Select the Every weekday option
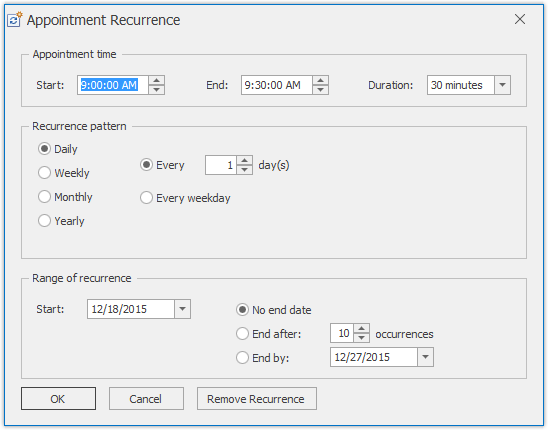548x430 pixels. pos(185,198)
